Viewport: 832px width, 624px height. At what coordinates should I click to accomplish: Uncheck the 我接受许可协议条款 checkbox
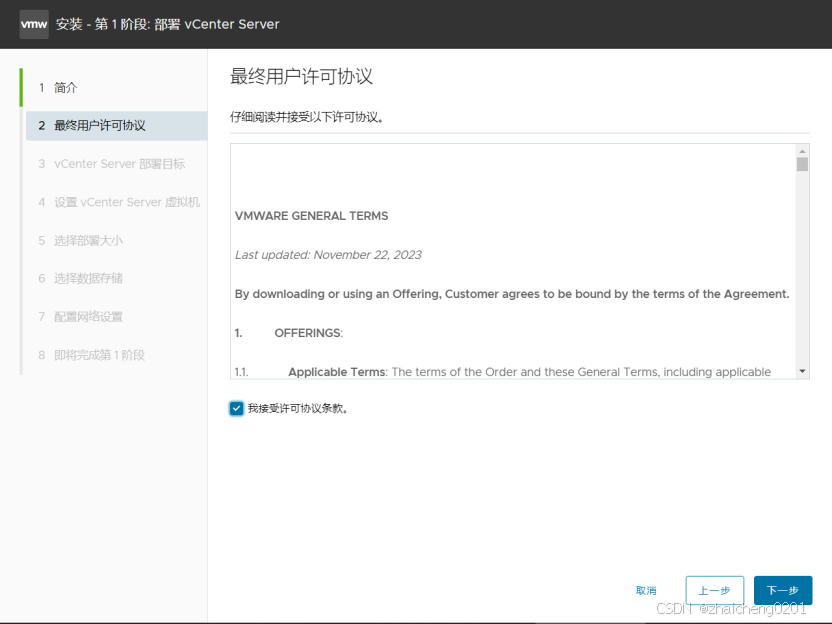coord(237,409)
